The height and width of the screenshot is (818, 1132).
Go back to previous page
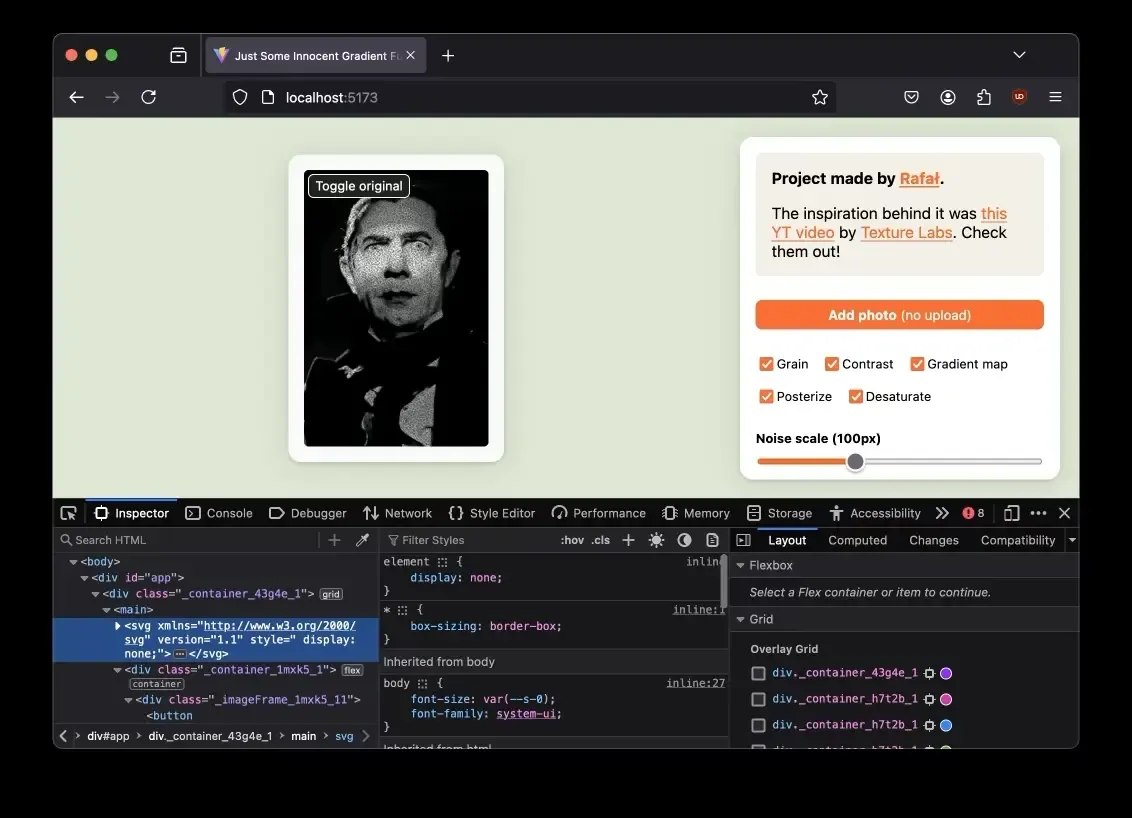coord(77,97)
